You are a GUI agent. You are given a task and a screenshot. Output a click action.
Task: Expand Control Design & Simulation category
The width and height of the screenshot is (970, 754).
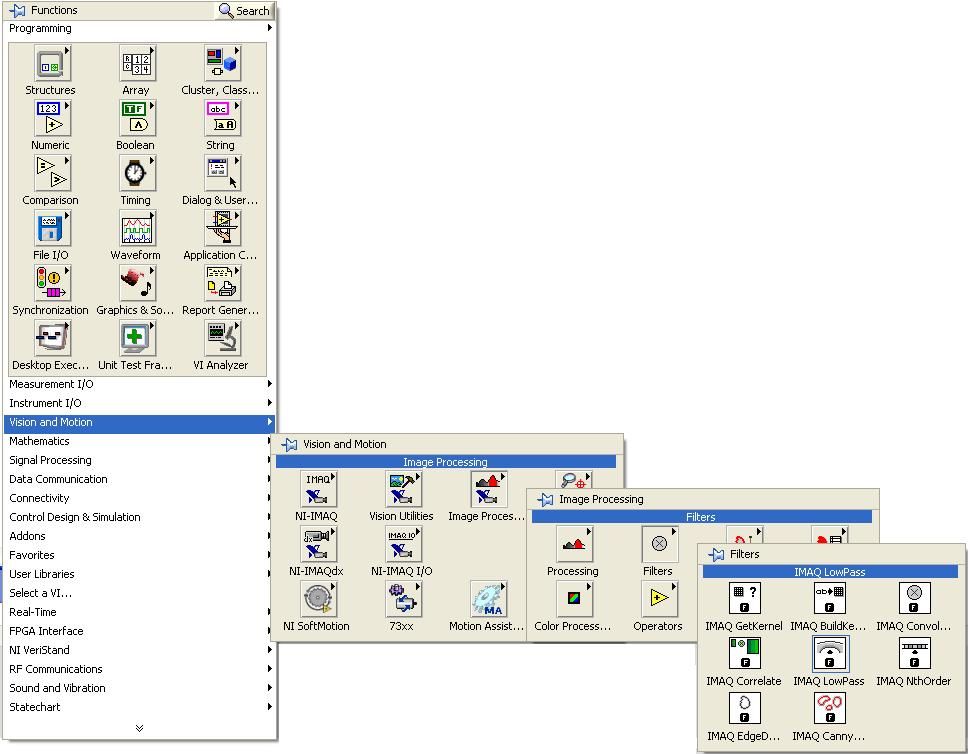click(x=139, y=517)
